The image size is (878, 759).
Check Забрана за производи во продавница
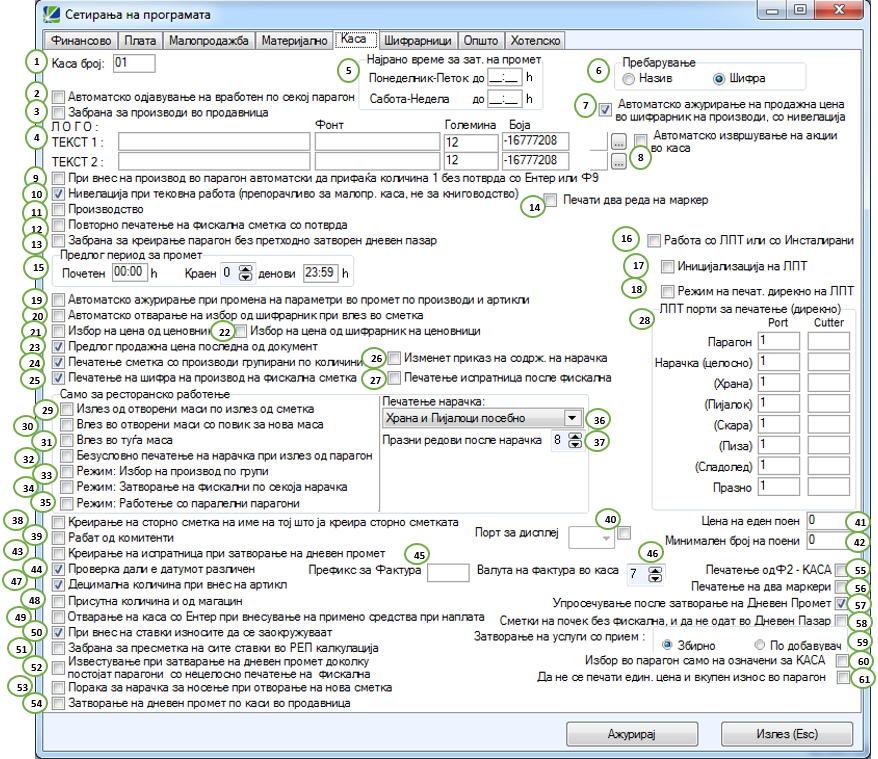[58, 113]
